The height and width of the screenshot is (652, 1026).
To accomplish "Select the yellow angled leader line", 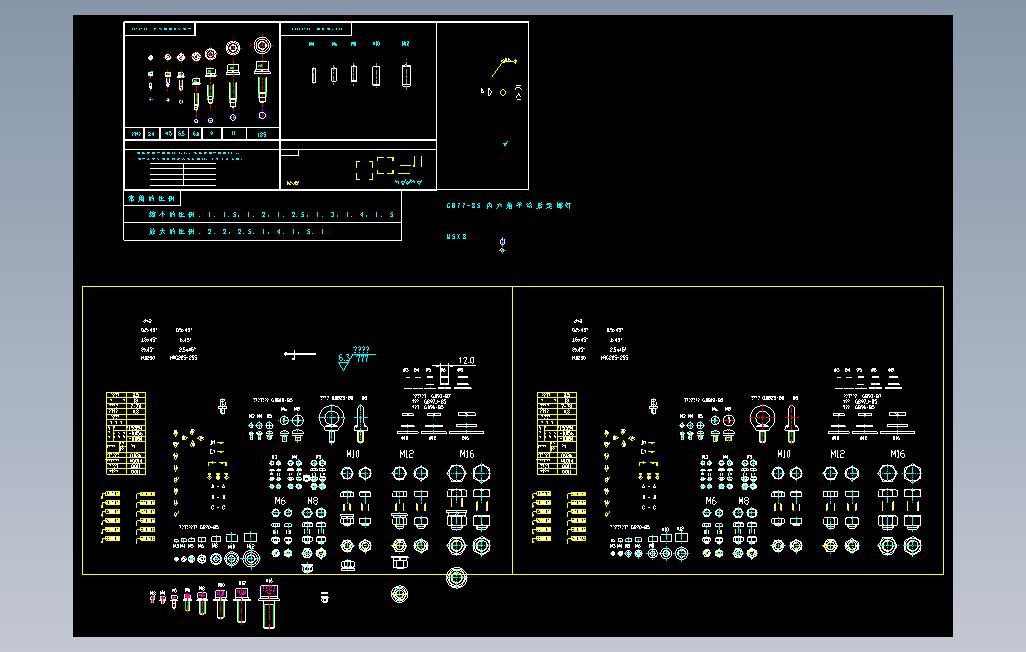I will point(504,66).
